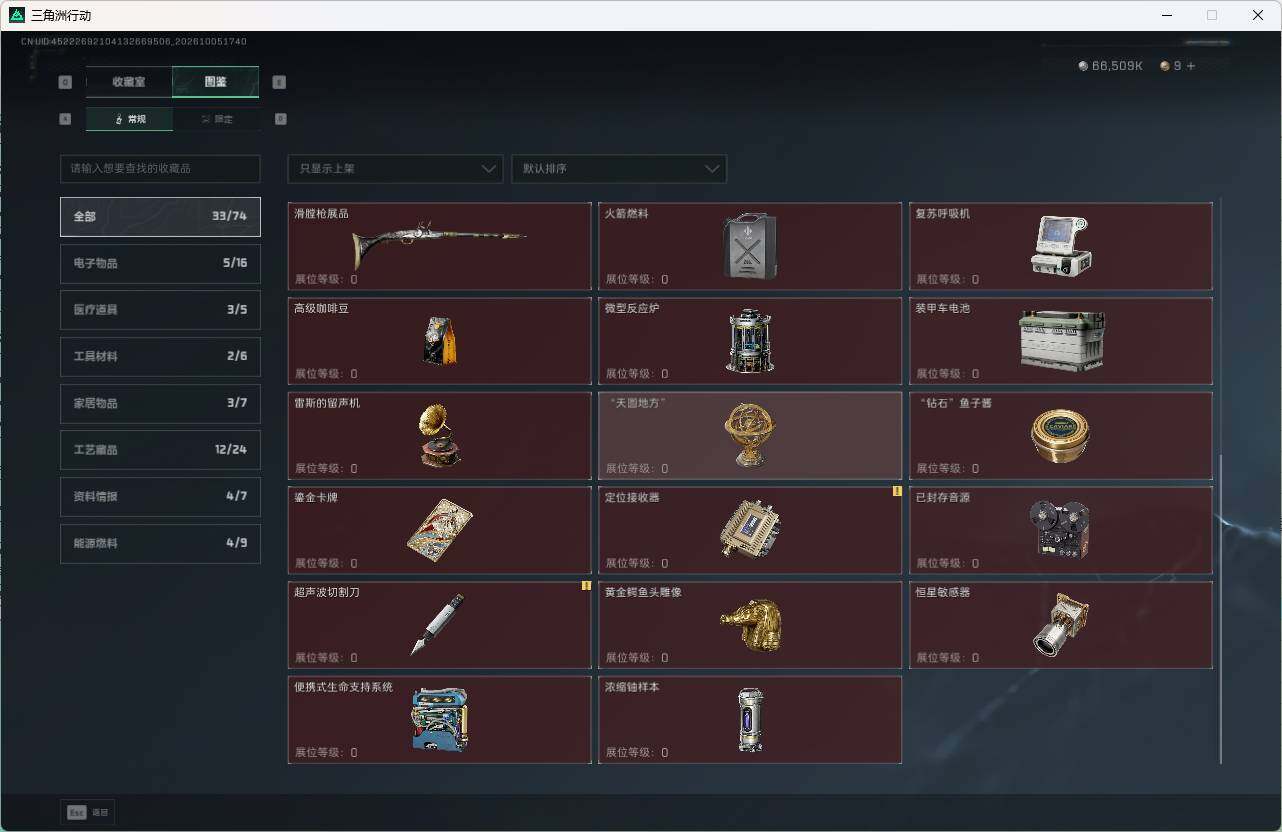The width and height of the screenshot is (1282, 832).
Task: Select the 常规 sub-tab
Action: coord(129,119)
